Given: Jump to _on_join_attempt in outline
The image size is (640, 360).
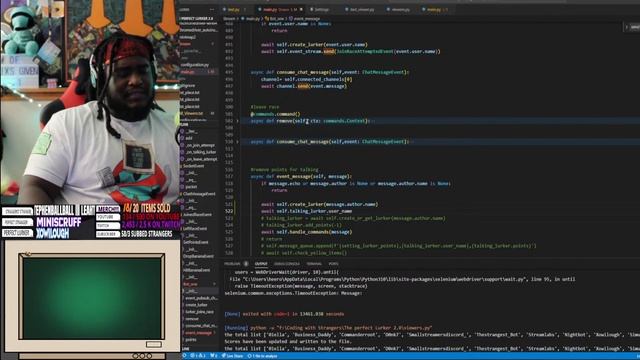Looking at the screenshot, I should [200, 145].
